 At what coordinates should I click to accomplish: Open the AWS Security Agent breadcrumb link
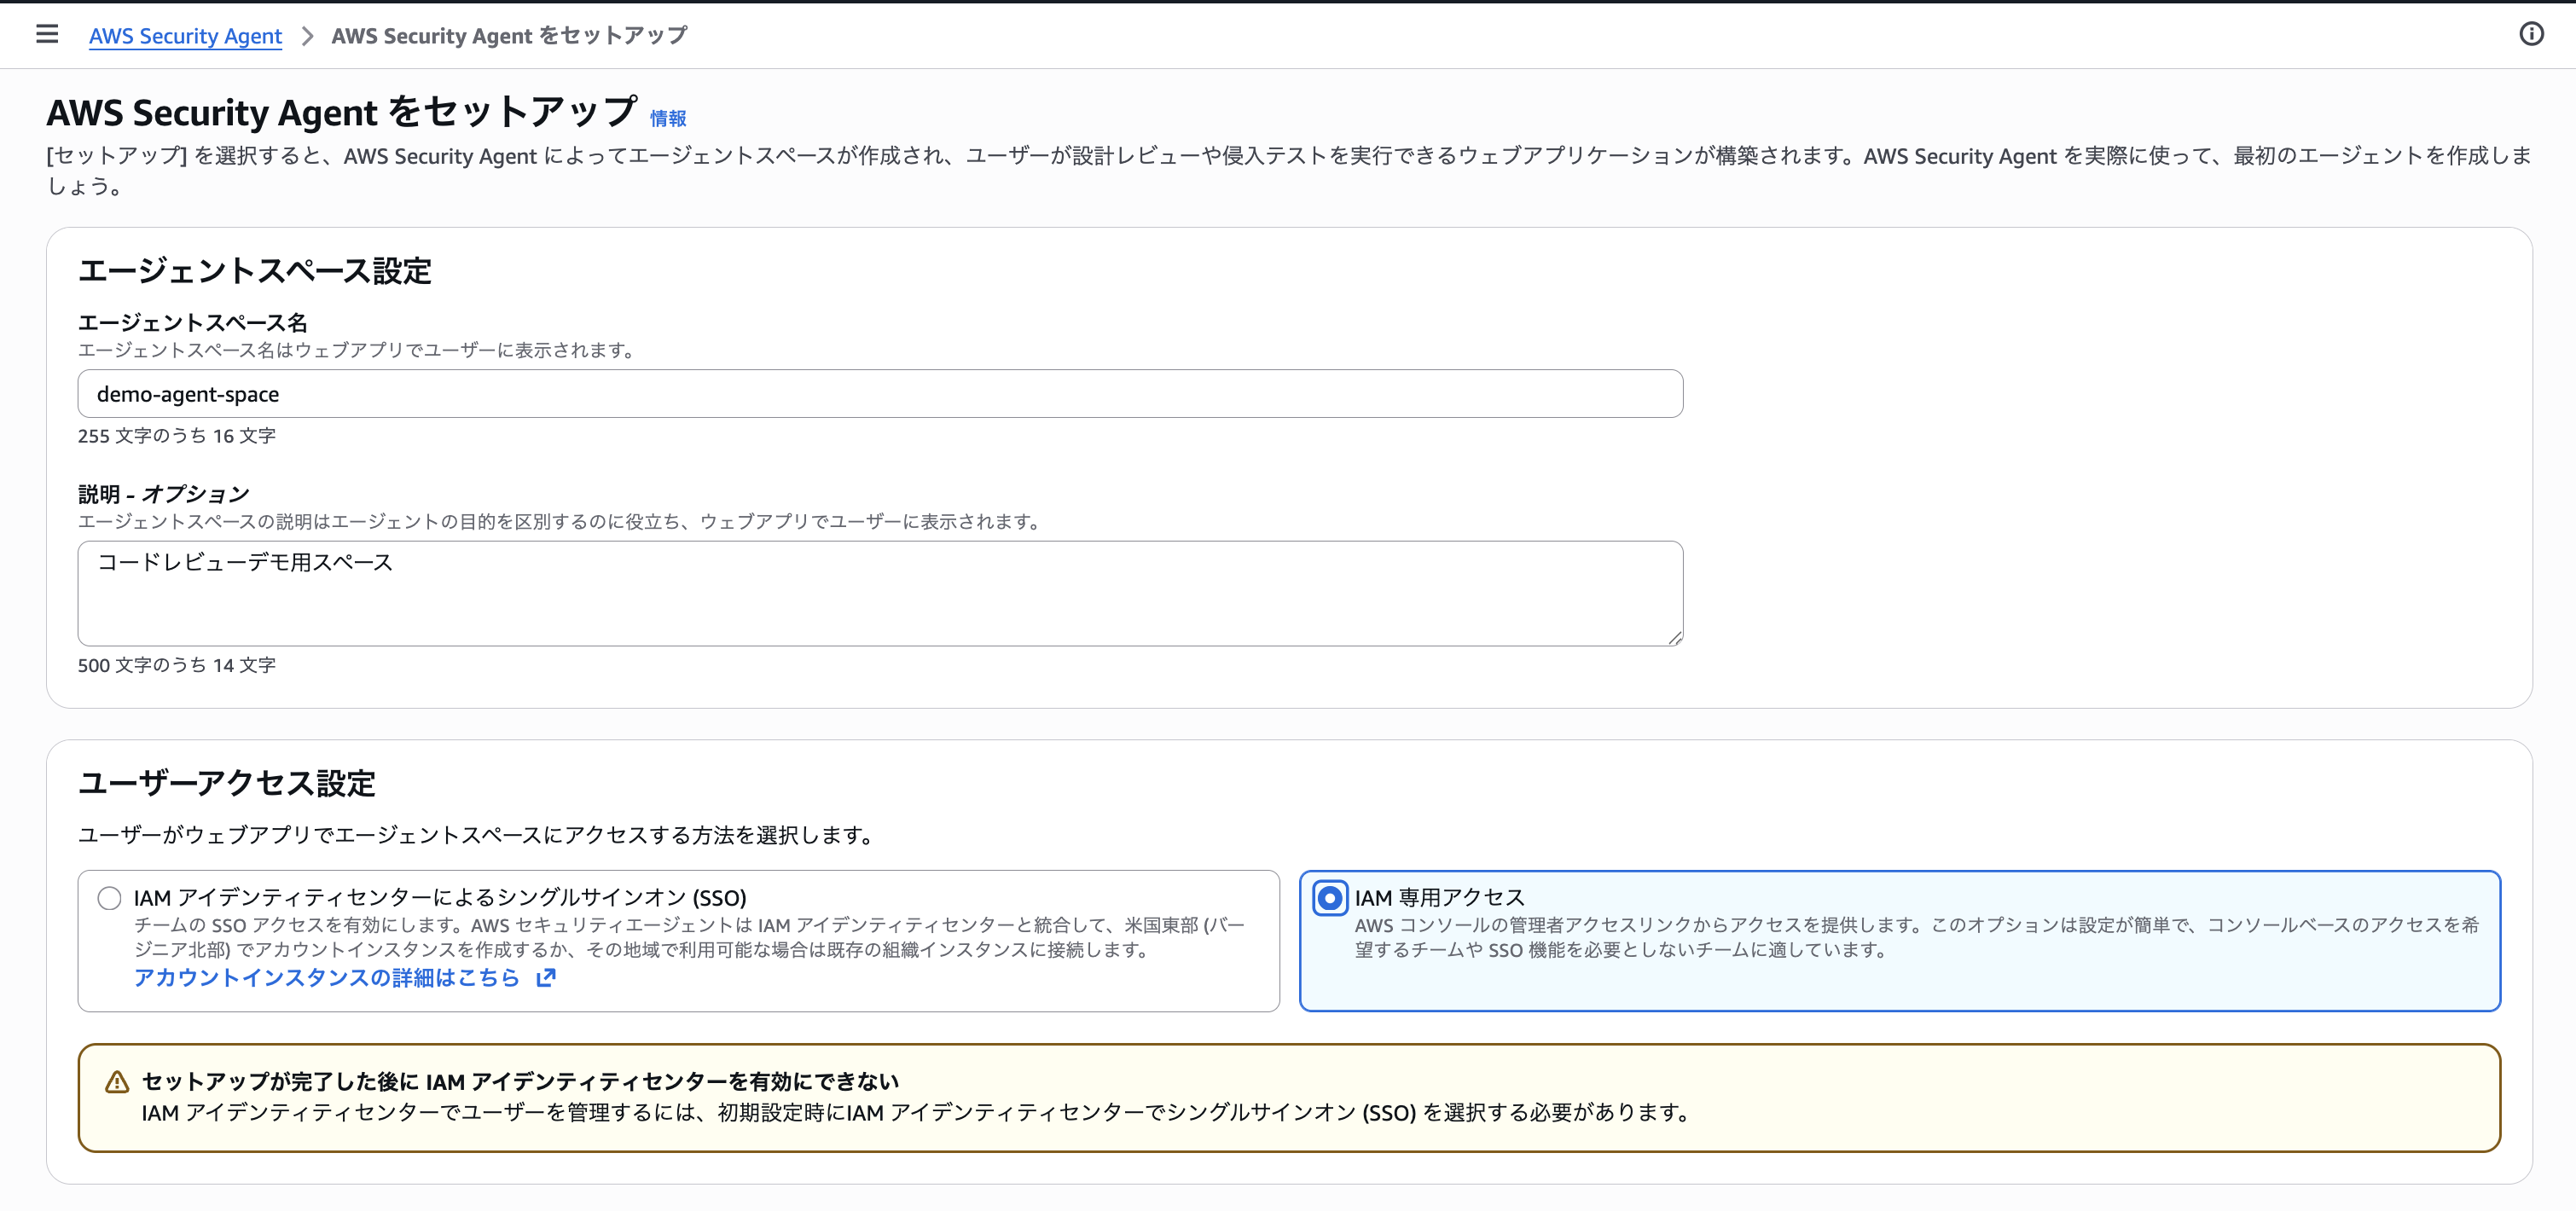[x=185, y=35]
